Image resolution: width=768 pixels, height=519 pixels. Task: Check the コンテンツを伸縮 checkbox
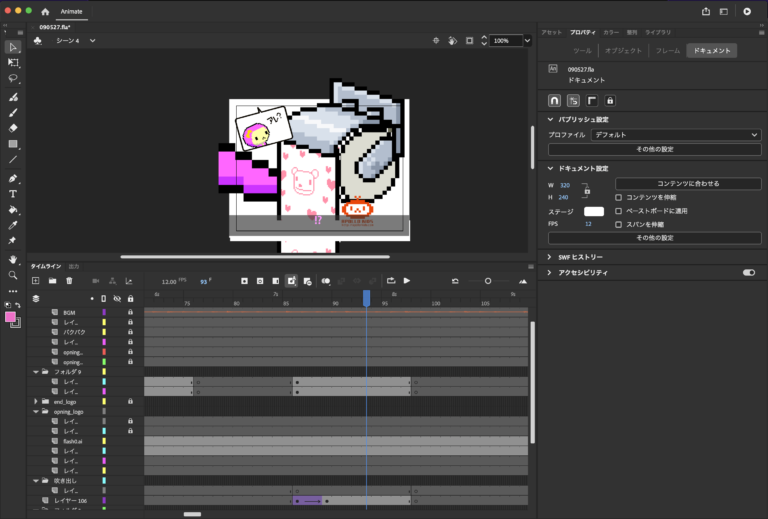tap(619, 197)
